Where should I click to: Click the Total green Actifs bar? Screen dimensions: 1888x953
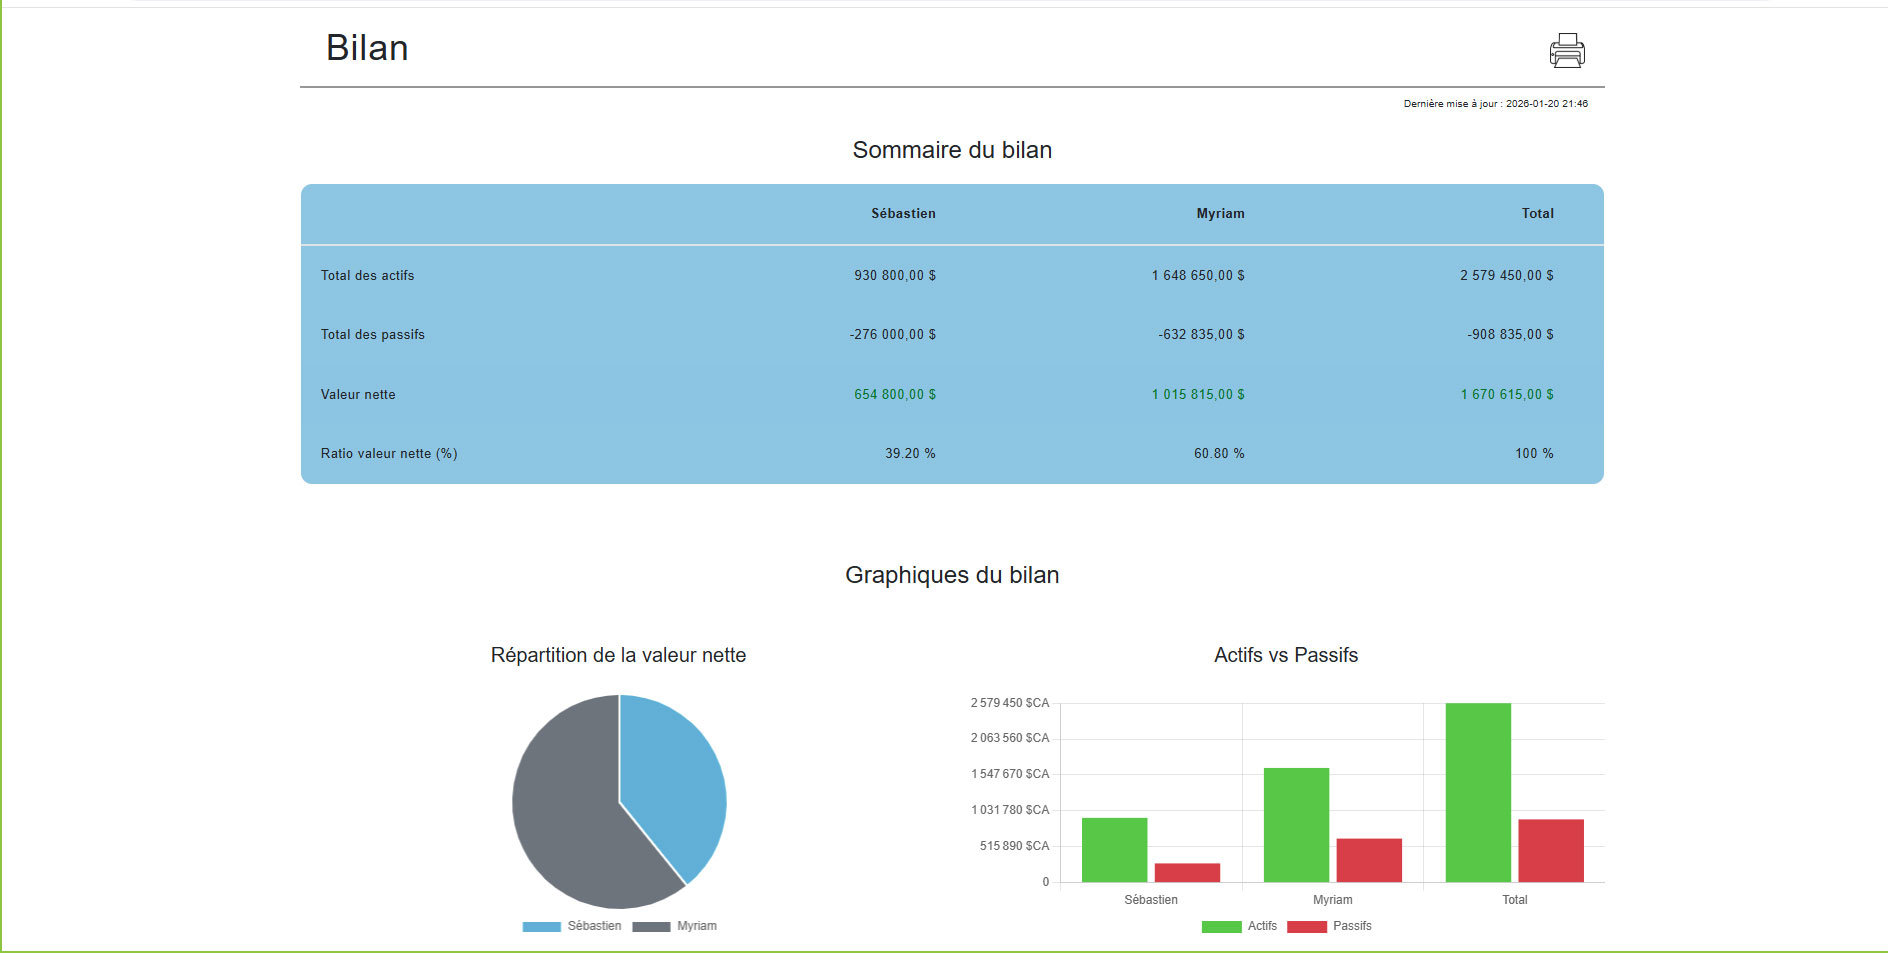(1478, 792)
